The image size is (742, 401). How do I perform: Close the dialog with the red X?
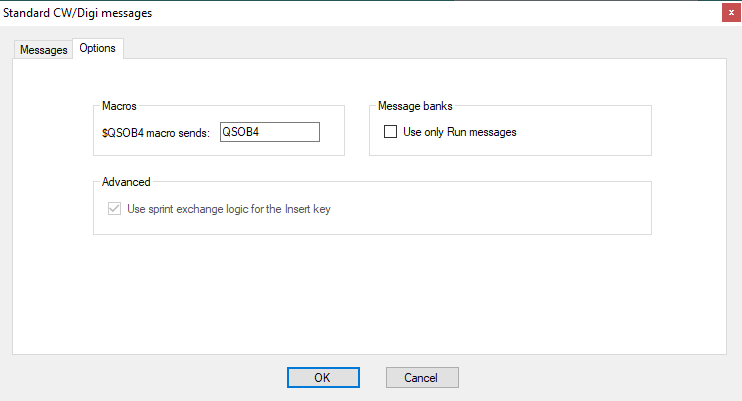pyautogui.click(x=731, y=13)
